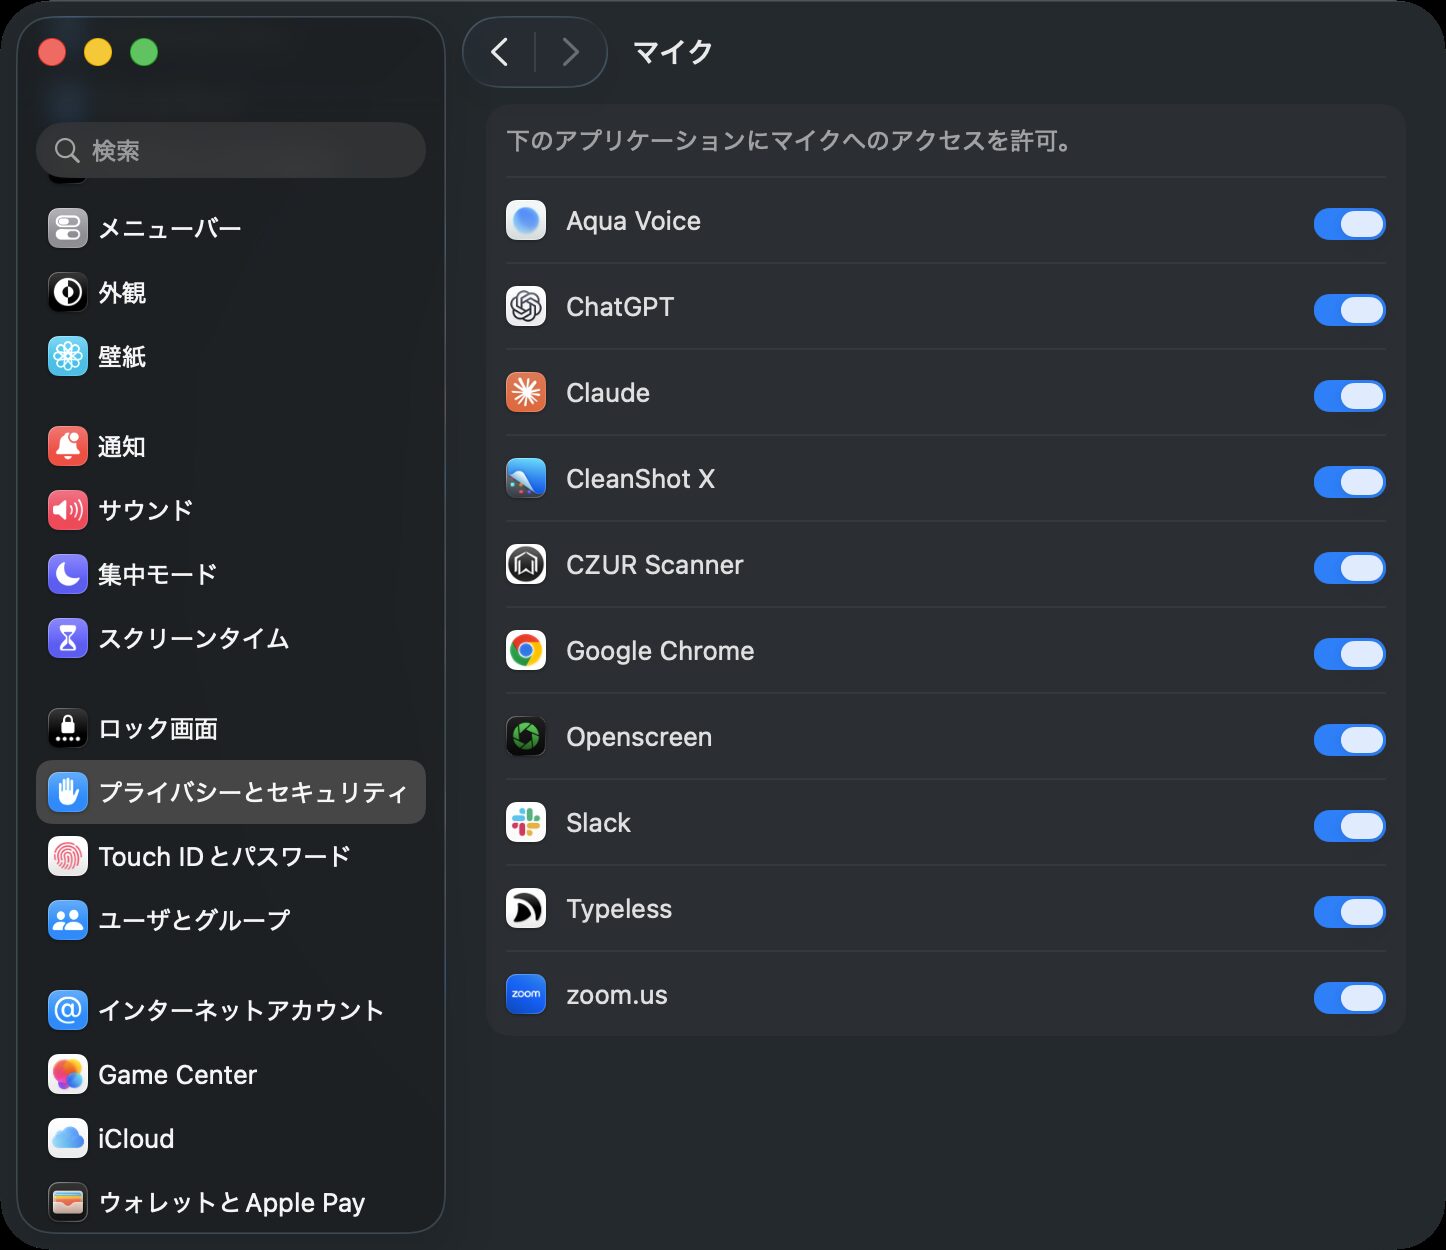Click the green zoom window button
The width and height of the screenshot is (1446, 1250).
tap(144, 52)
